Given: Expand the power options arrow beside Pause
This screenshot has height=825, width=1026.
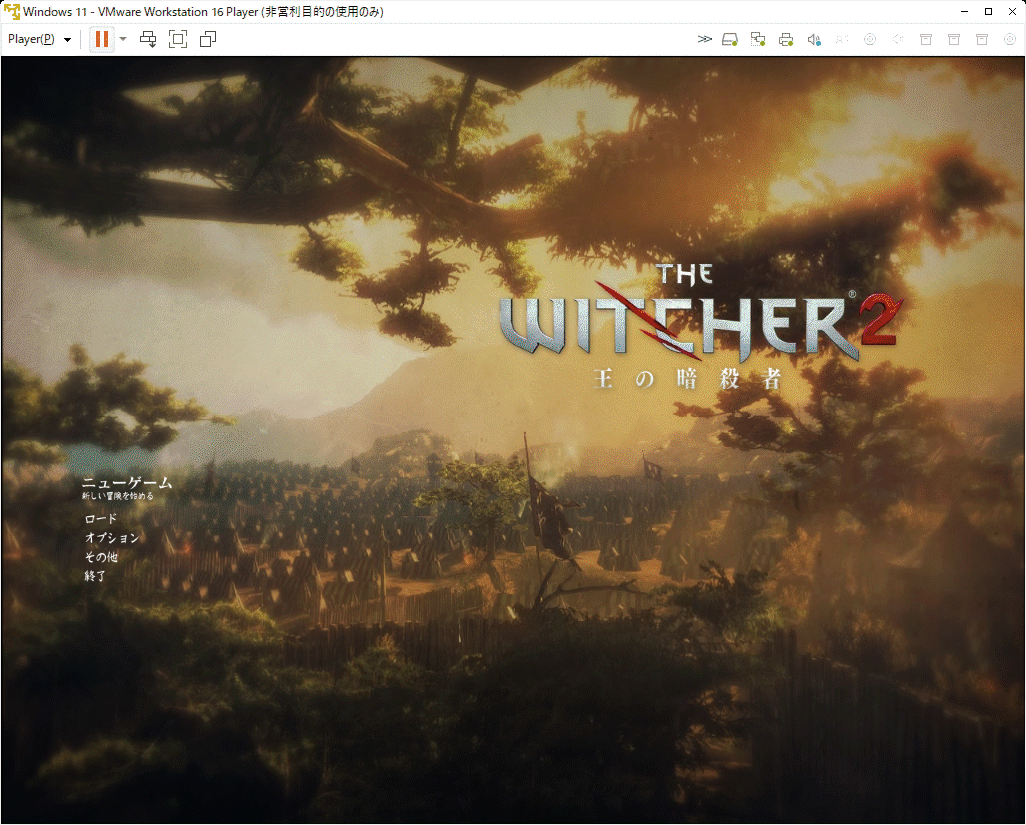Looking at the screenshot, I should [123, 39].
